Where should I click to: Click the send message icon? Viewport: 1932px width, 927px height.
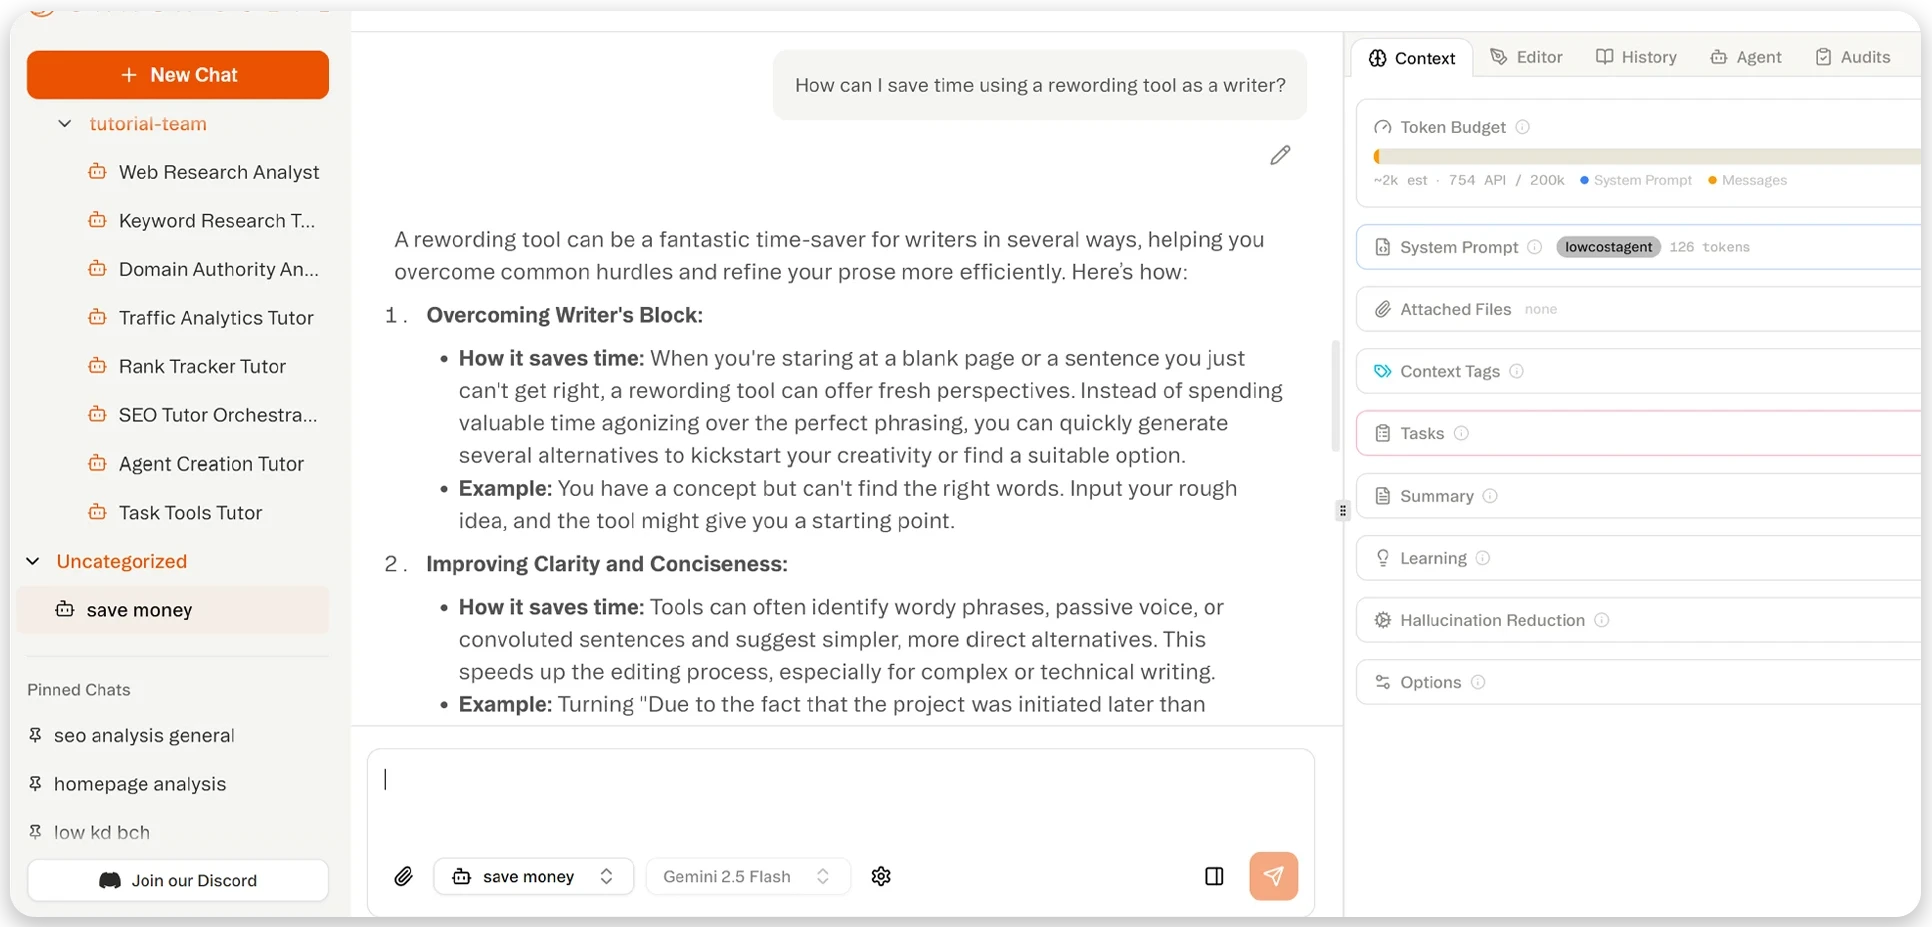pyautogui.click(x=1273, y=875)
